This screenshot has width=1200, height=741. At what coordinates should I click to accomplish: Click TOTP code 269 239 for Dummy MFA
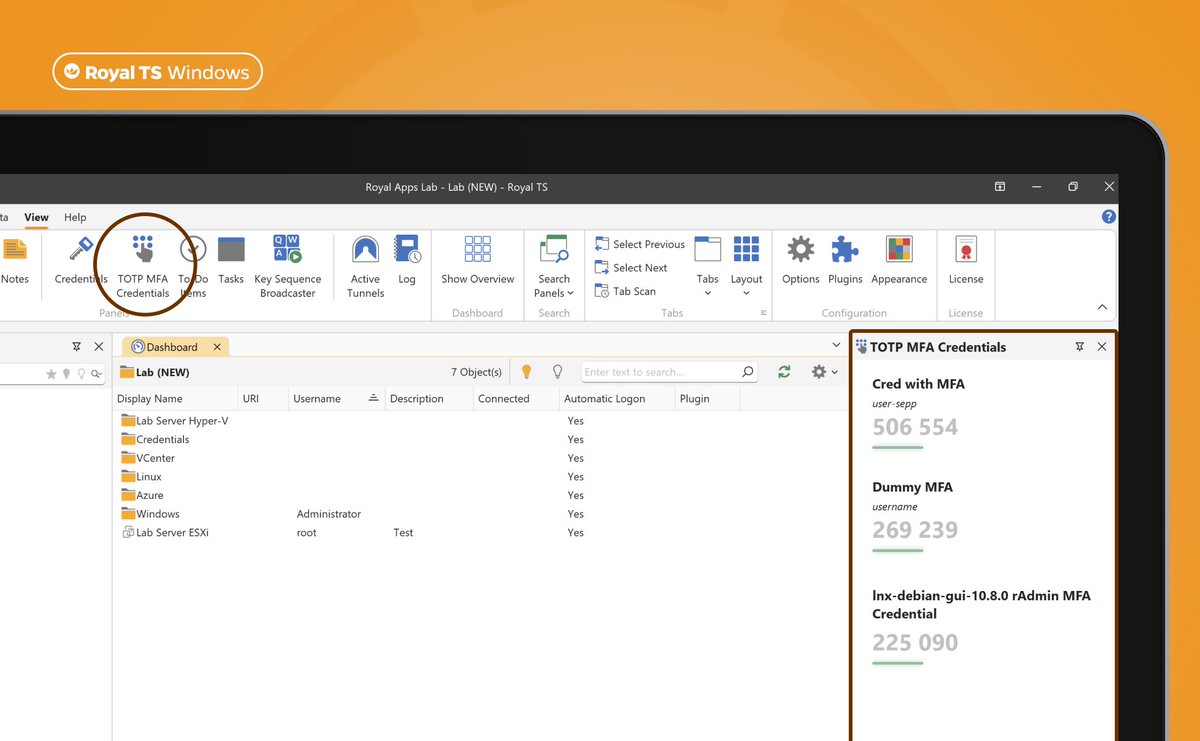[915, 530]
